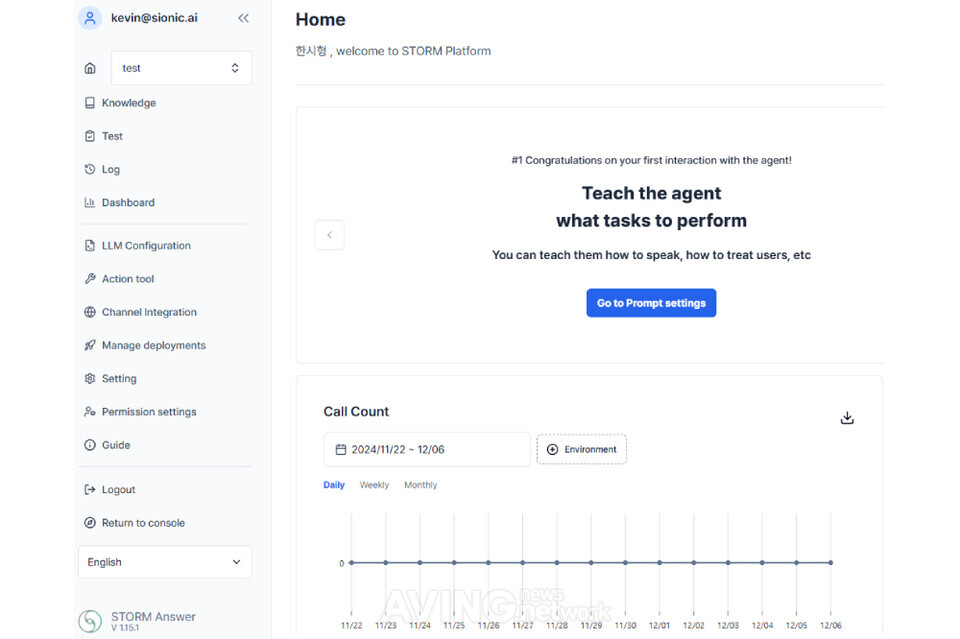Click the STORM Answer logo
This screenshot has width=960, height=639.
pyautogui.click(x=90, y=621)
